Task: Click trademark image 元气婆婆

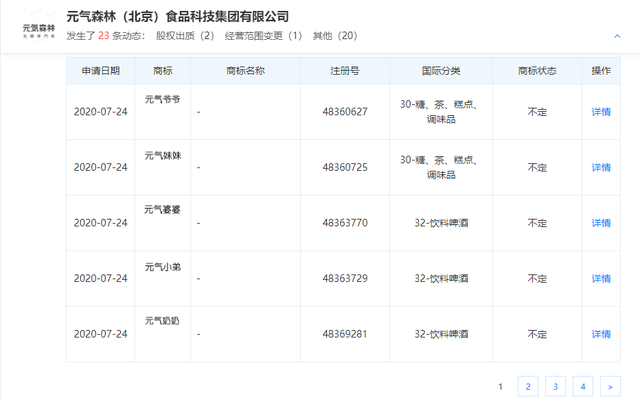Action: point(162,210)
